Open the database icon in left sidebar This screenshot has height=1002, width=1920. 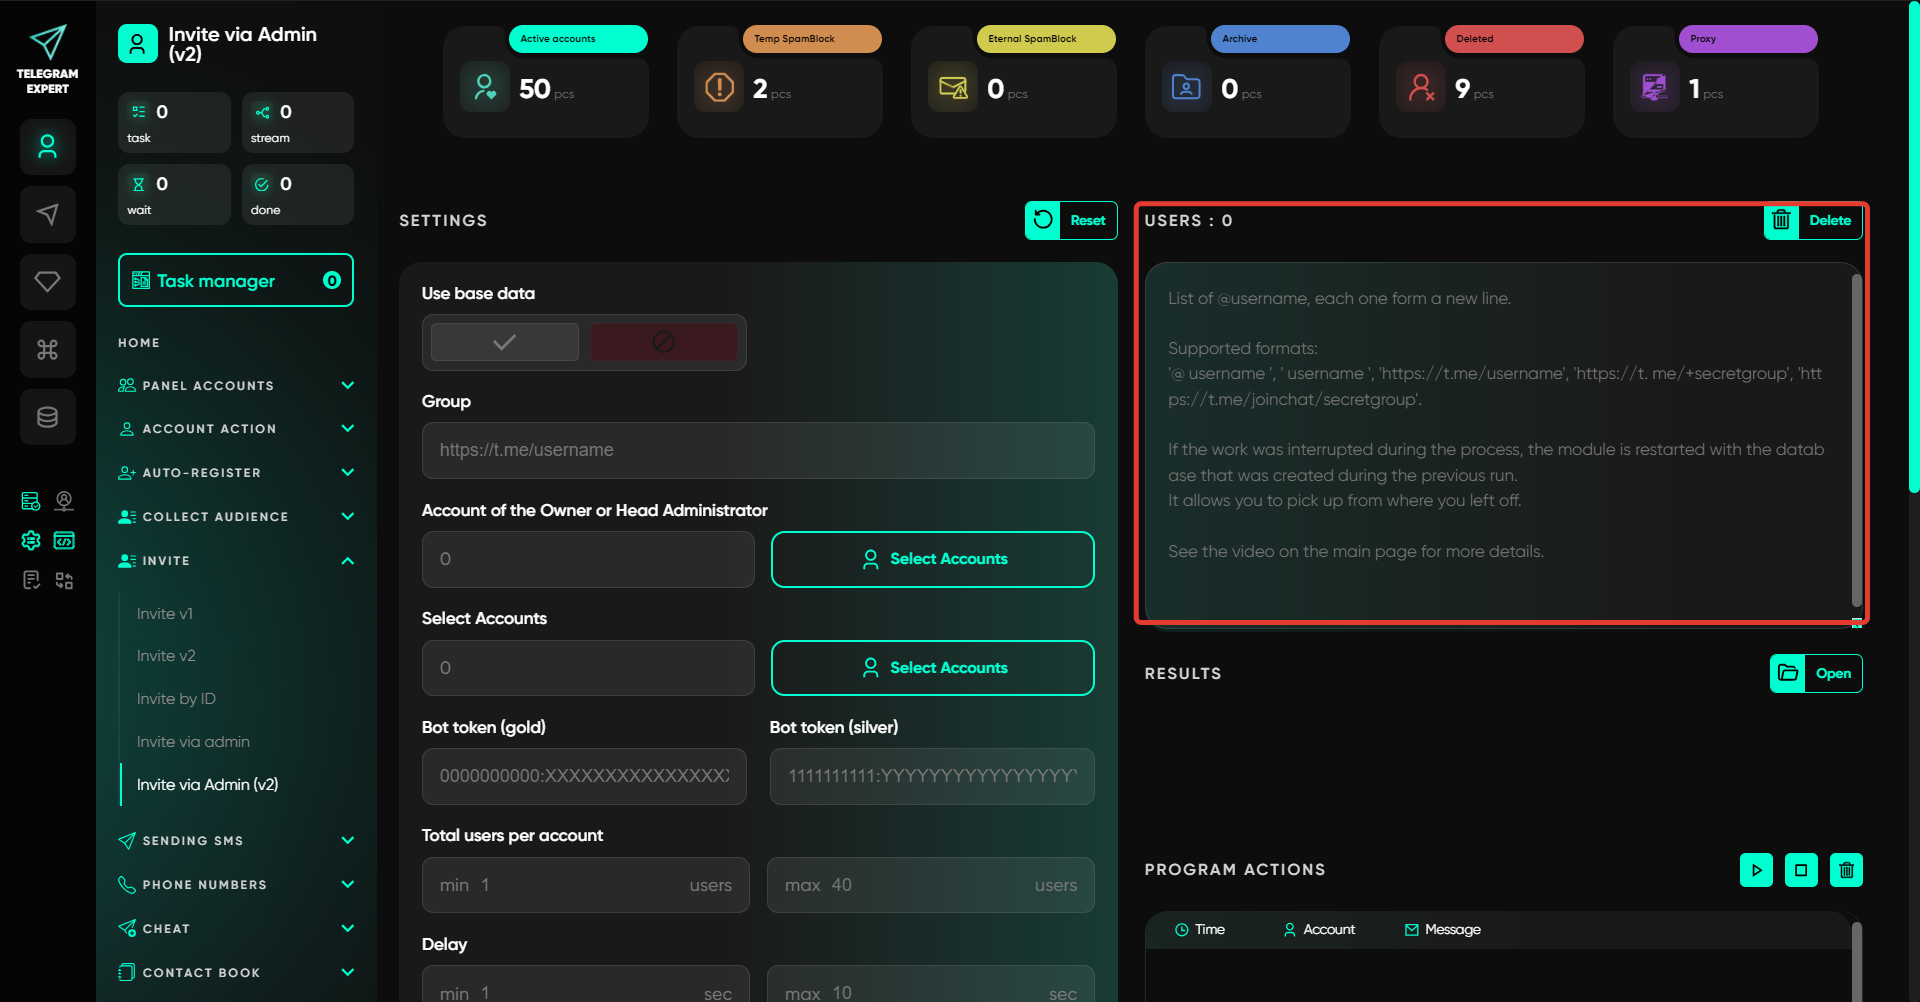47,417
